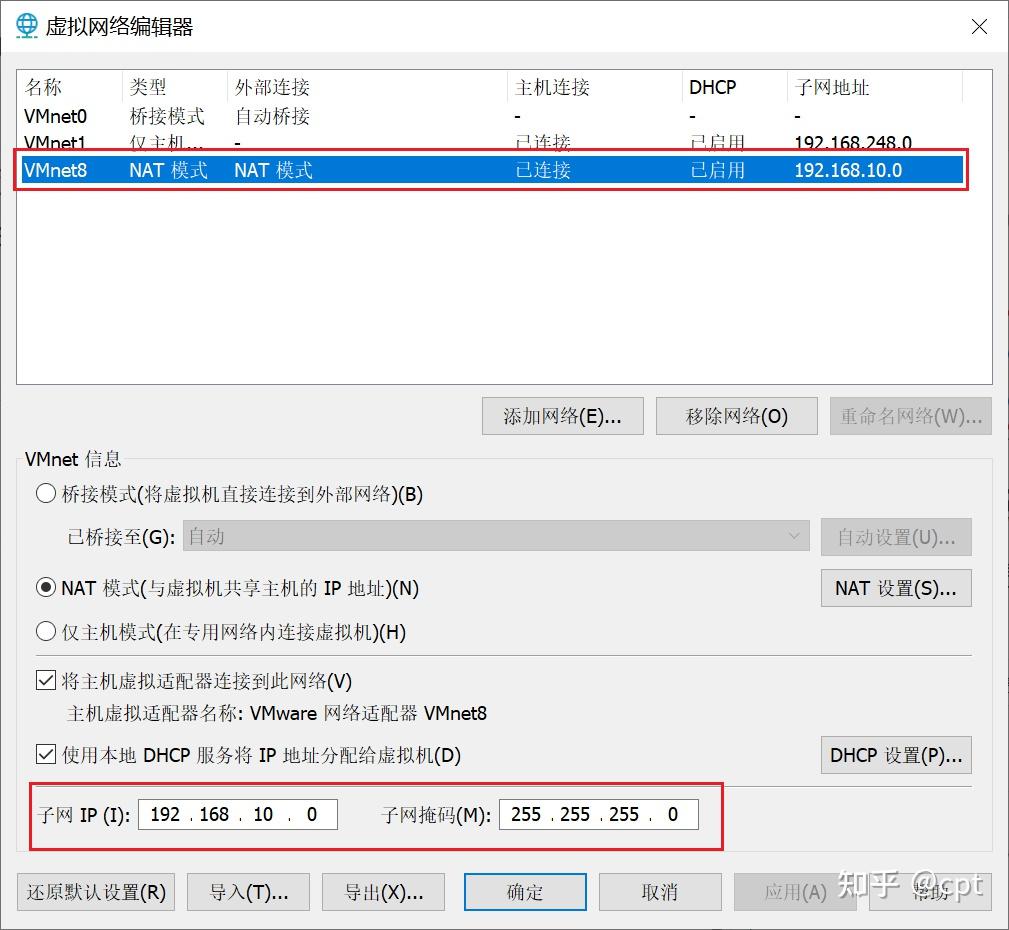The height and width of the screenshot is (930, 1009).
Task: Click the 子网掩码 input field
Action: pyautogui.click(x=598, y=815)
